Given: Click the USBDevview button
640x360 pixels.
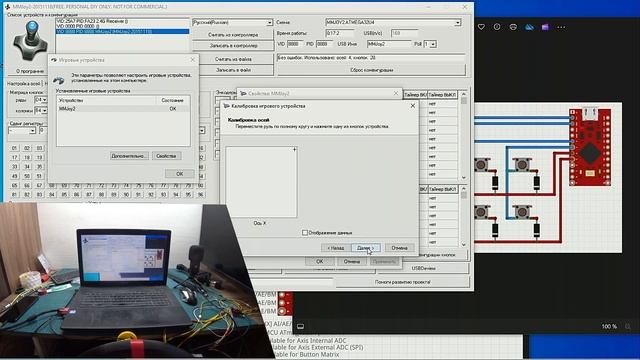Looking at the screenshot, I should [x=423, y=268].
